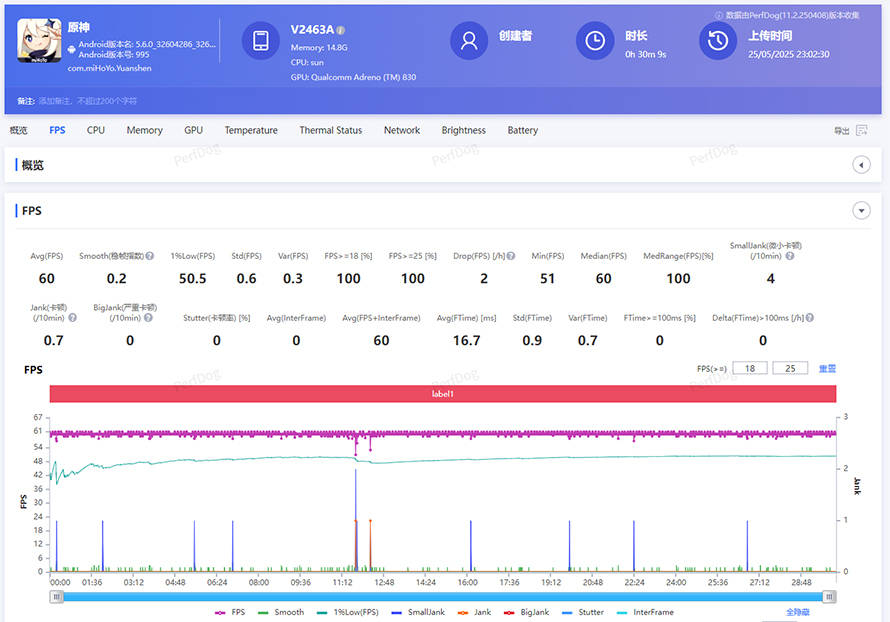Collapse the FPS section with chevron button
Image resolution: width=890 pixels, height=622 pixels.
point(860,211)
